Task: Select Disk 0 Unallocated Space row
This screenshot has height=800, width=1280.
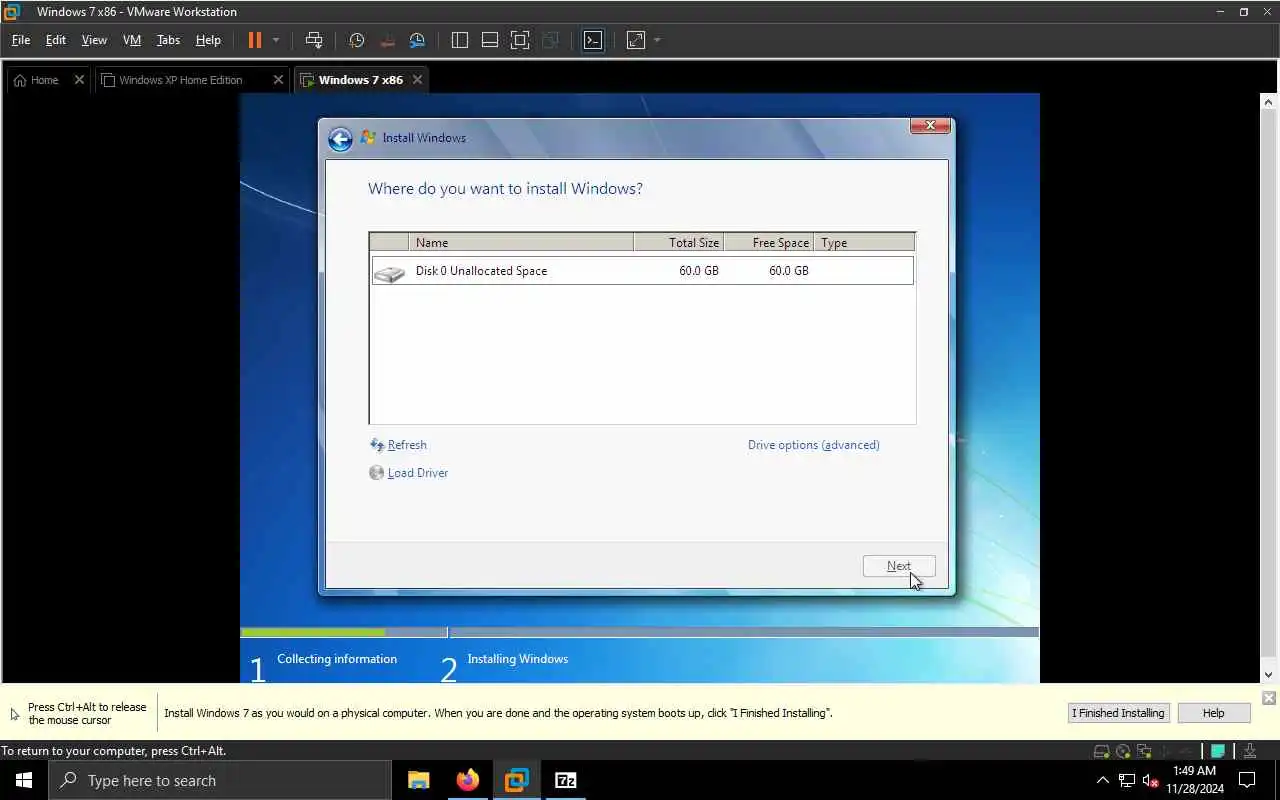Action: (642, 271)
